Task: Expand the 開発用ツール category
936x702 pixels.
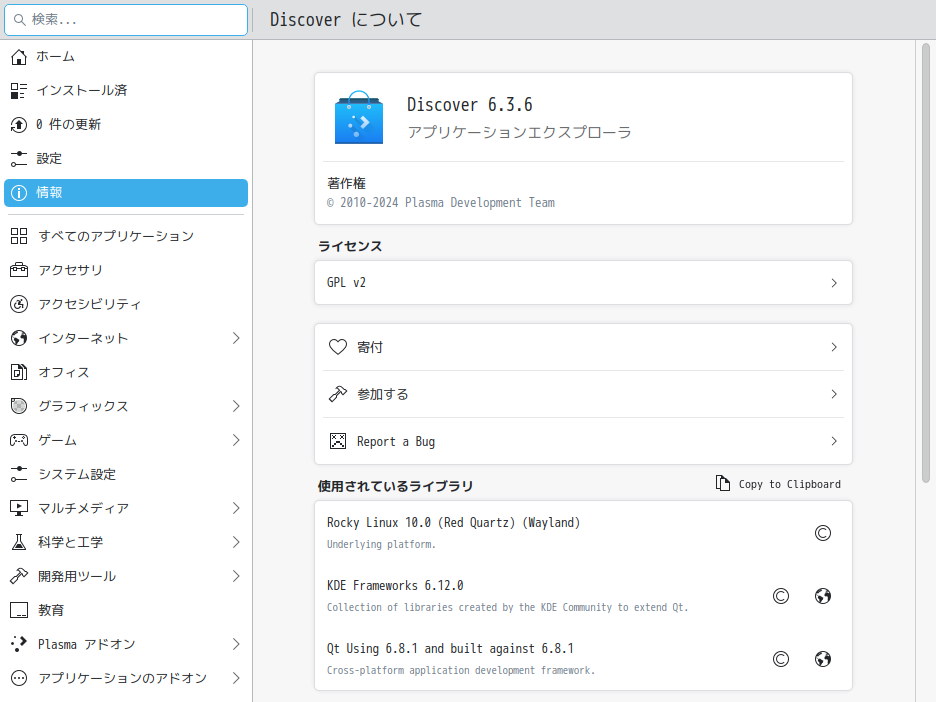Action: pos(126,576)
